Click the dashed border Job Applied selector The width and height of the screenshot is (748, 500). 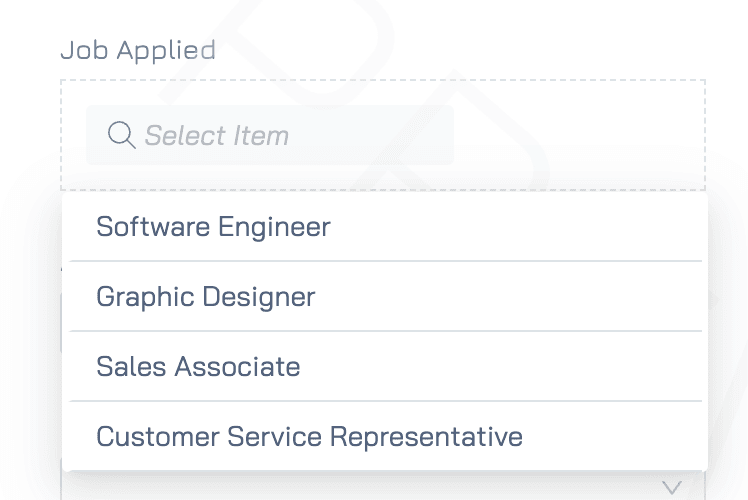[x=383, y=135]
